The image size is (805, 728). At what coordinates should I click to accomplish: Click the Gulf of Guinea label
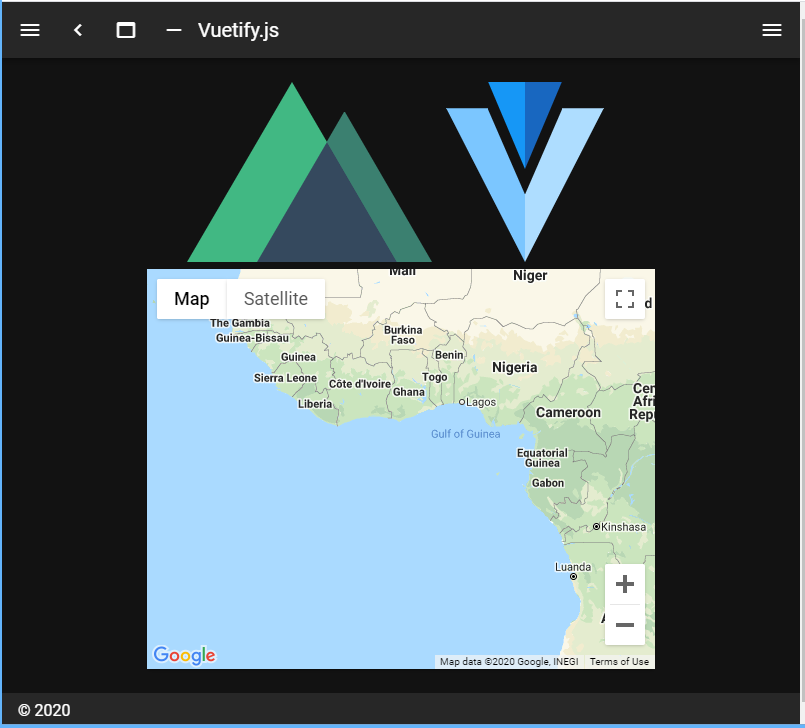pos(465,434)
